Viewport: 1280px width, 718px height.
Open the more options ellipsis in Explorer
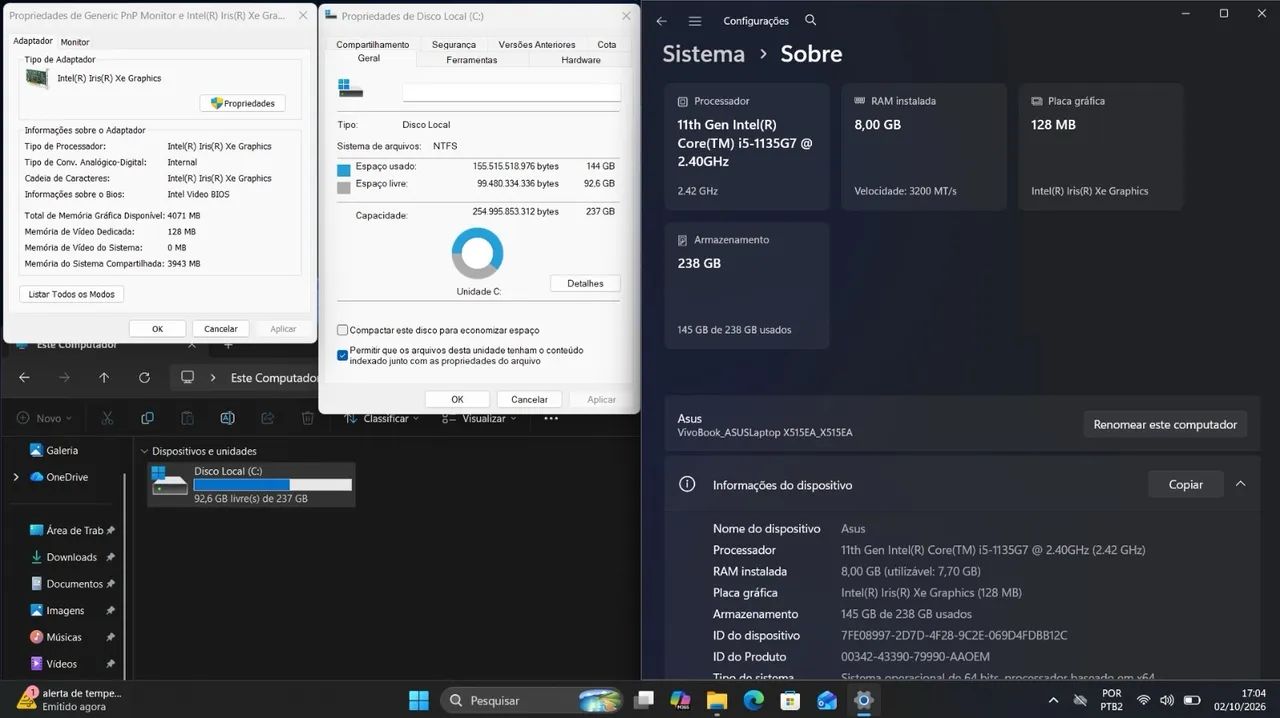click(x=551, y=418)
